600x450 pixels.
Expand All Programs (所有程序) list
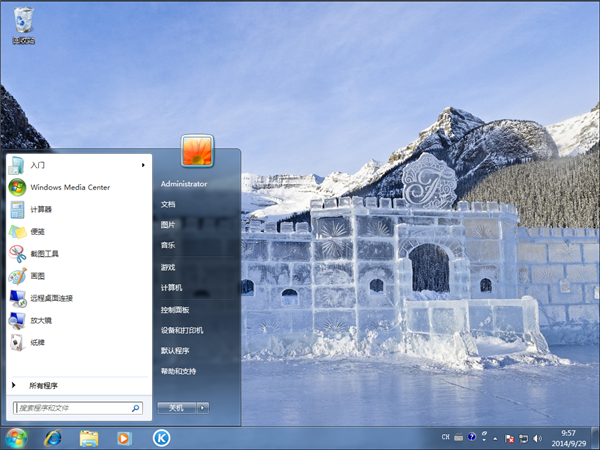click(43, 385)
